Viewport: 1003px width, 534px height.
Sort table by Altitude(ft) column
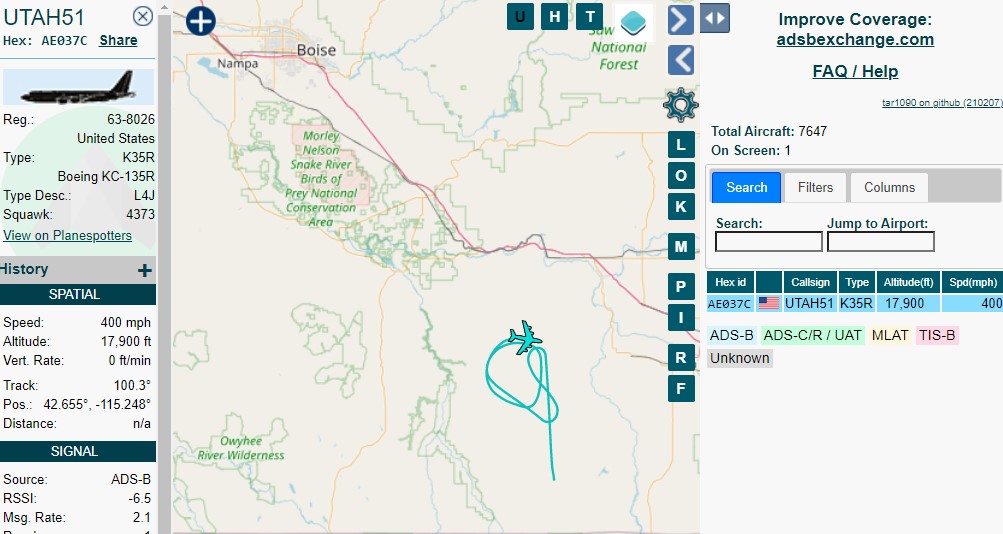point(909,282)
